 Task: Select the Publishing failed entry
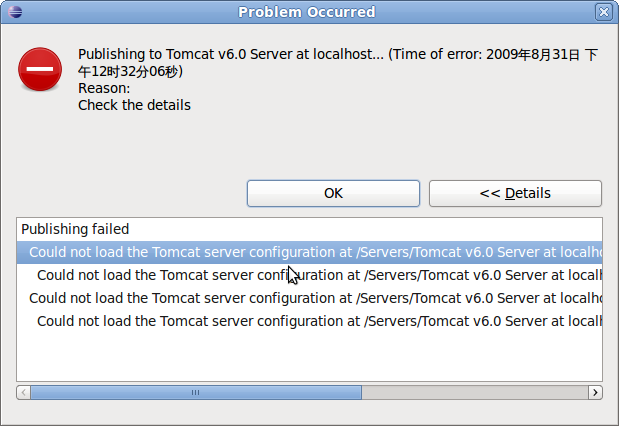(75, 229)
